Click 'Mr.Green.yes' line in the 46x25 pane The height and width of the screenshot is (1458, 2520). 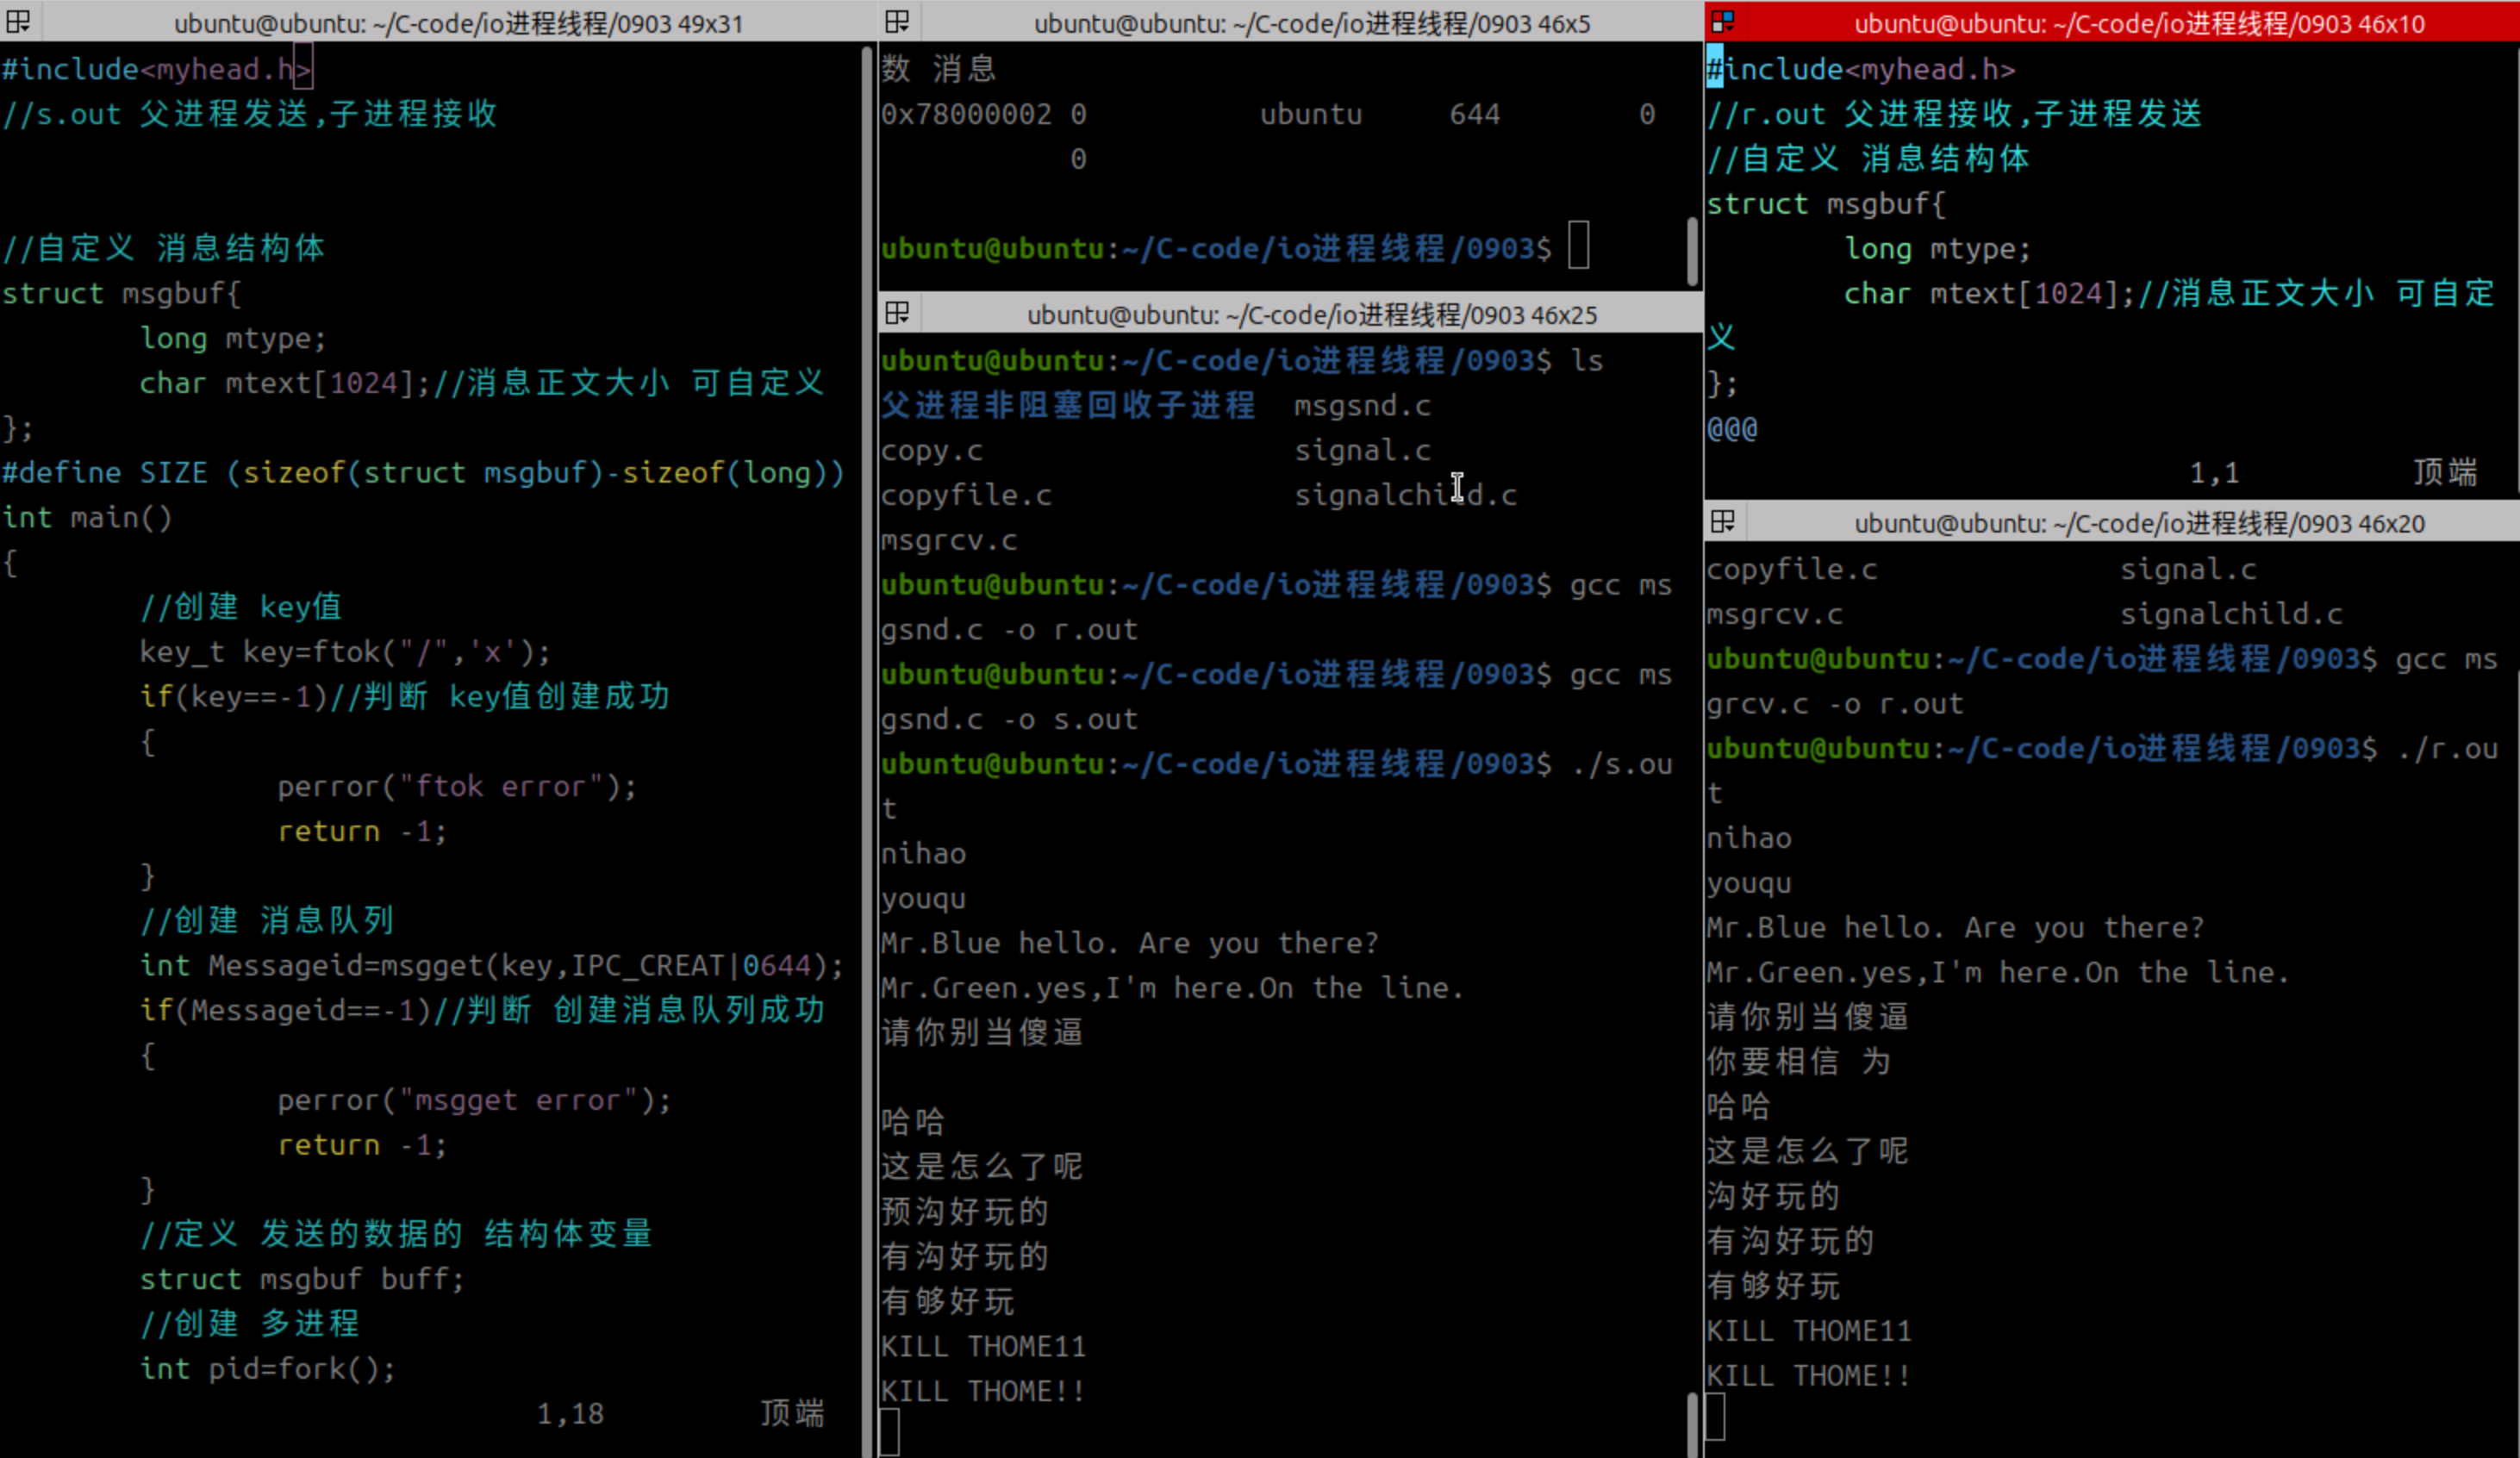(x=1172, y=988)
